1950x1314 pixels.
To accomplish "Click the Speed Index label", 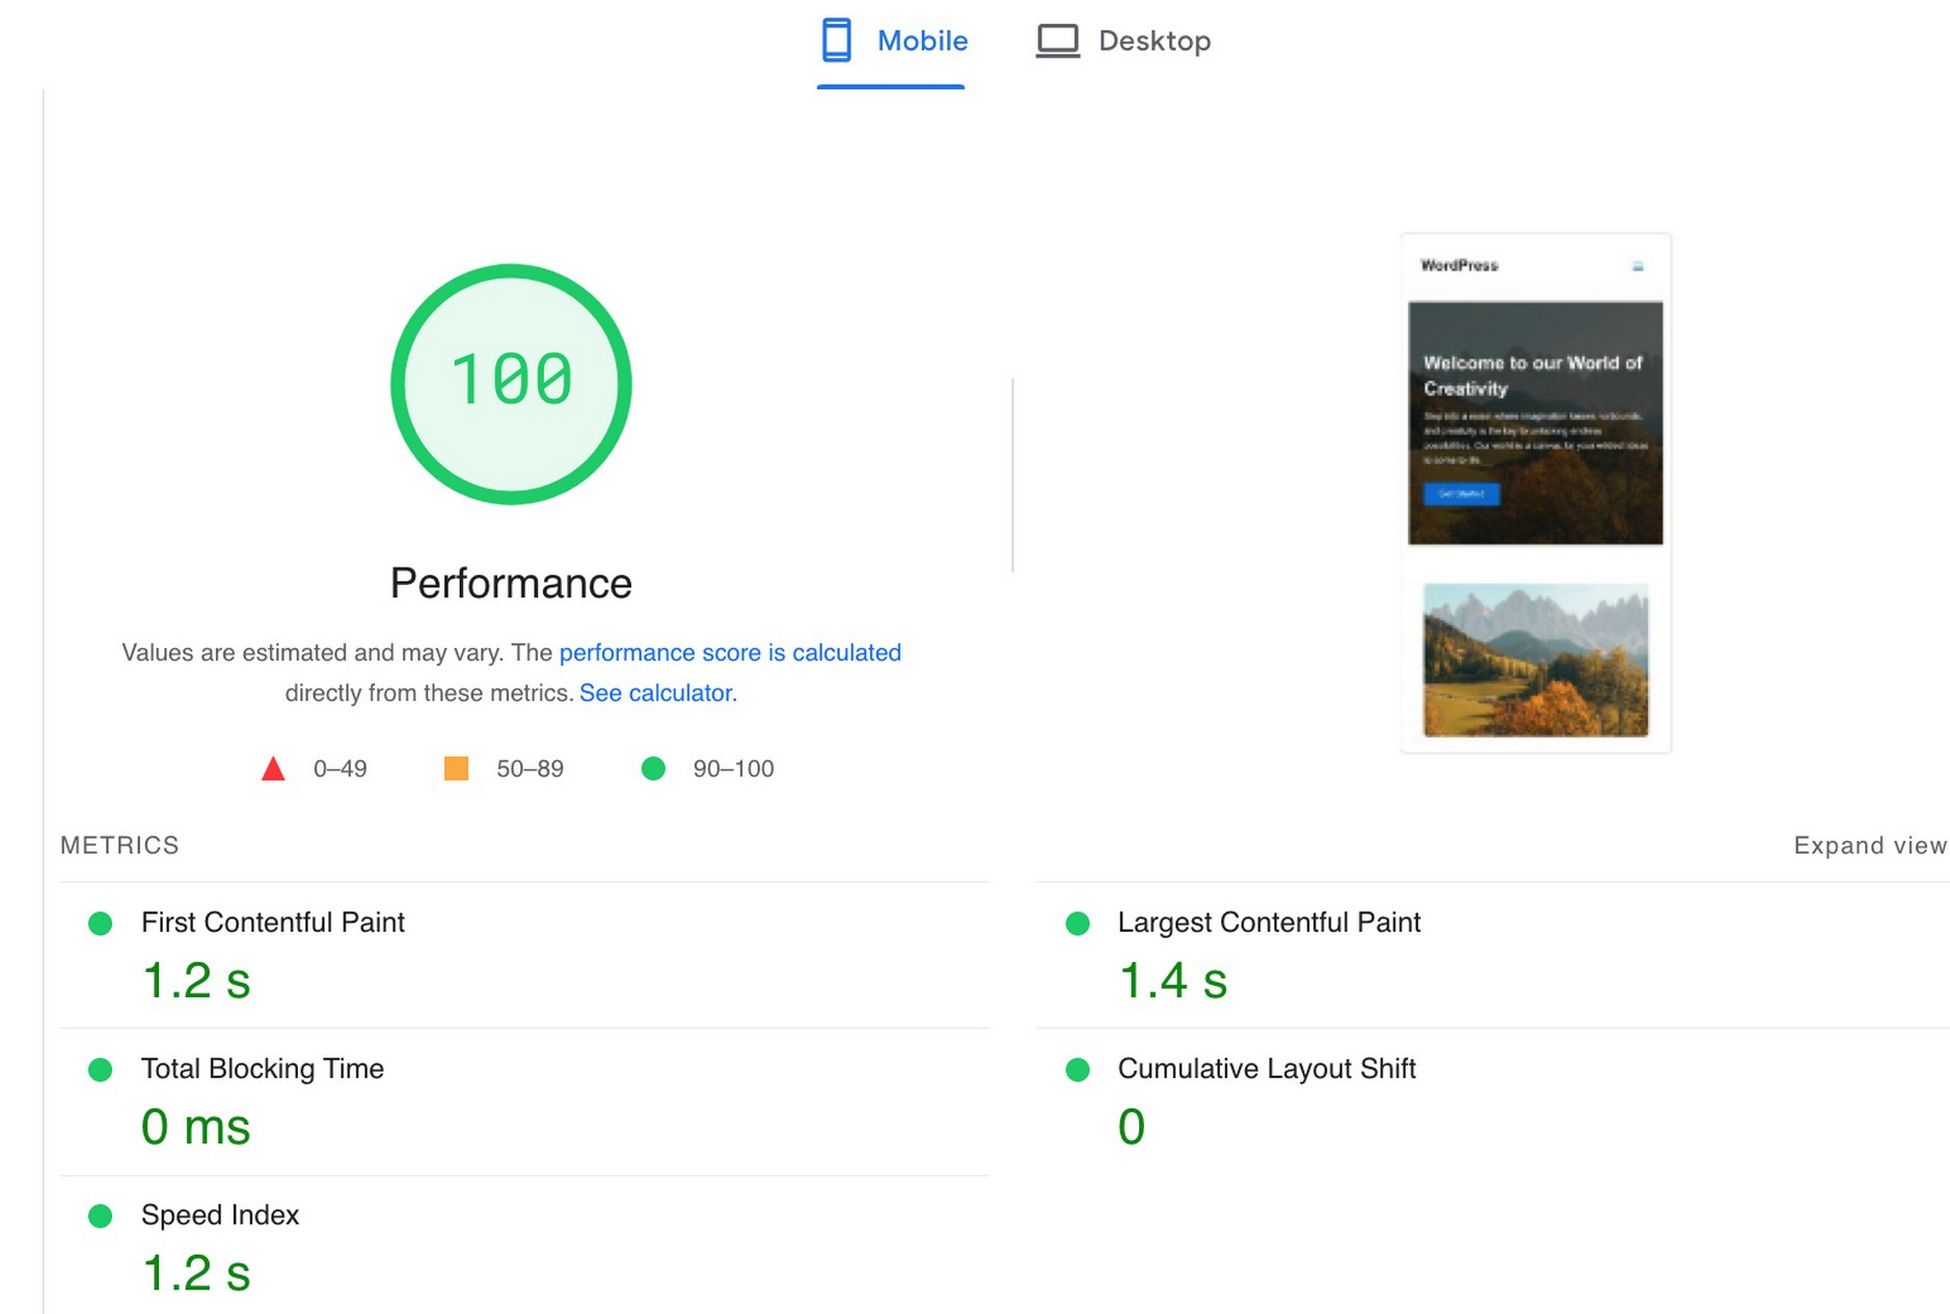I will pos(220,1214).
